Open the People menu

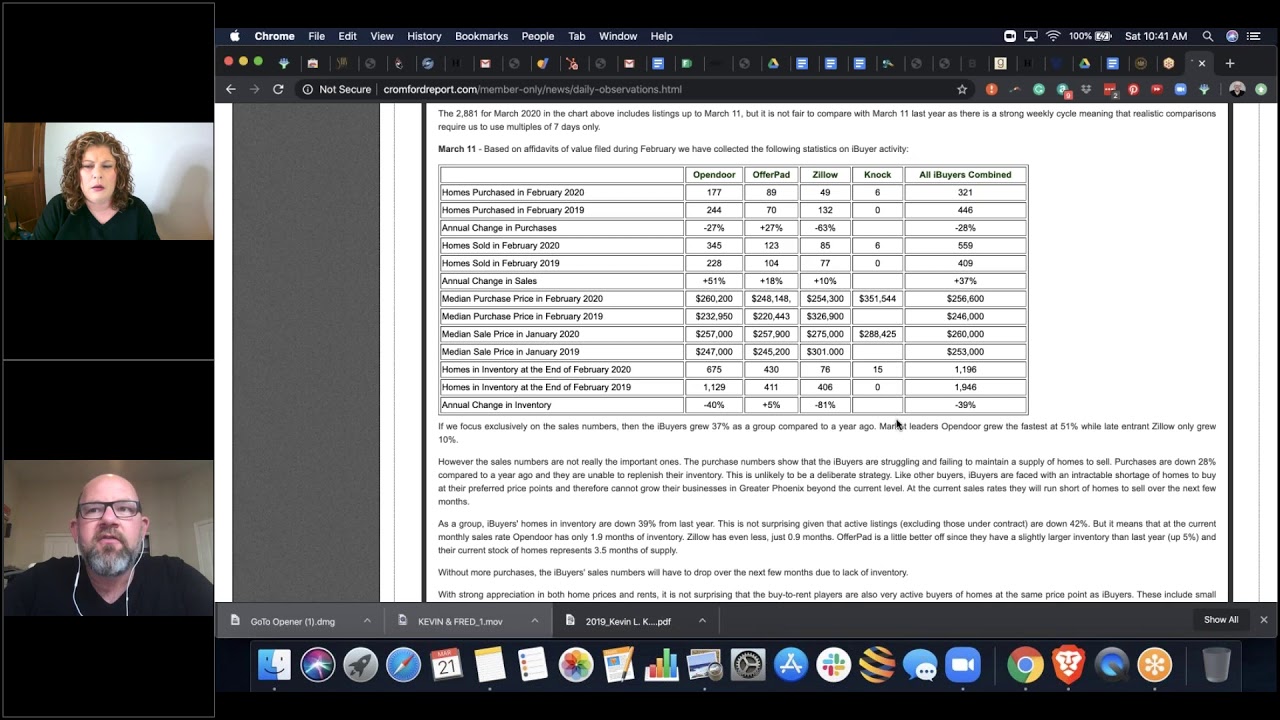click(537, 36)
